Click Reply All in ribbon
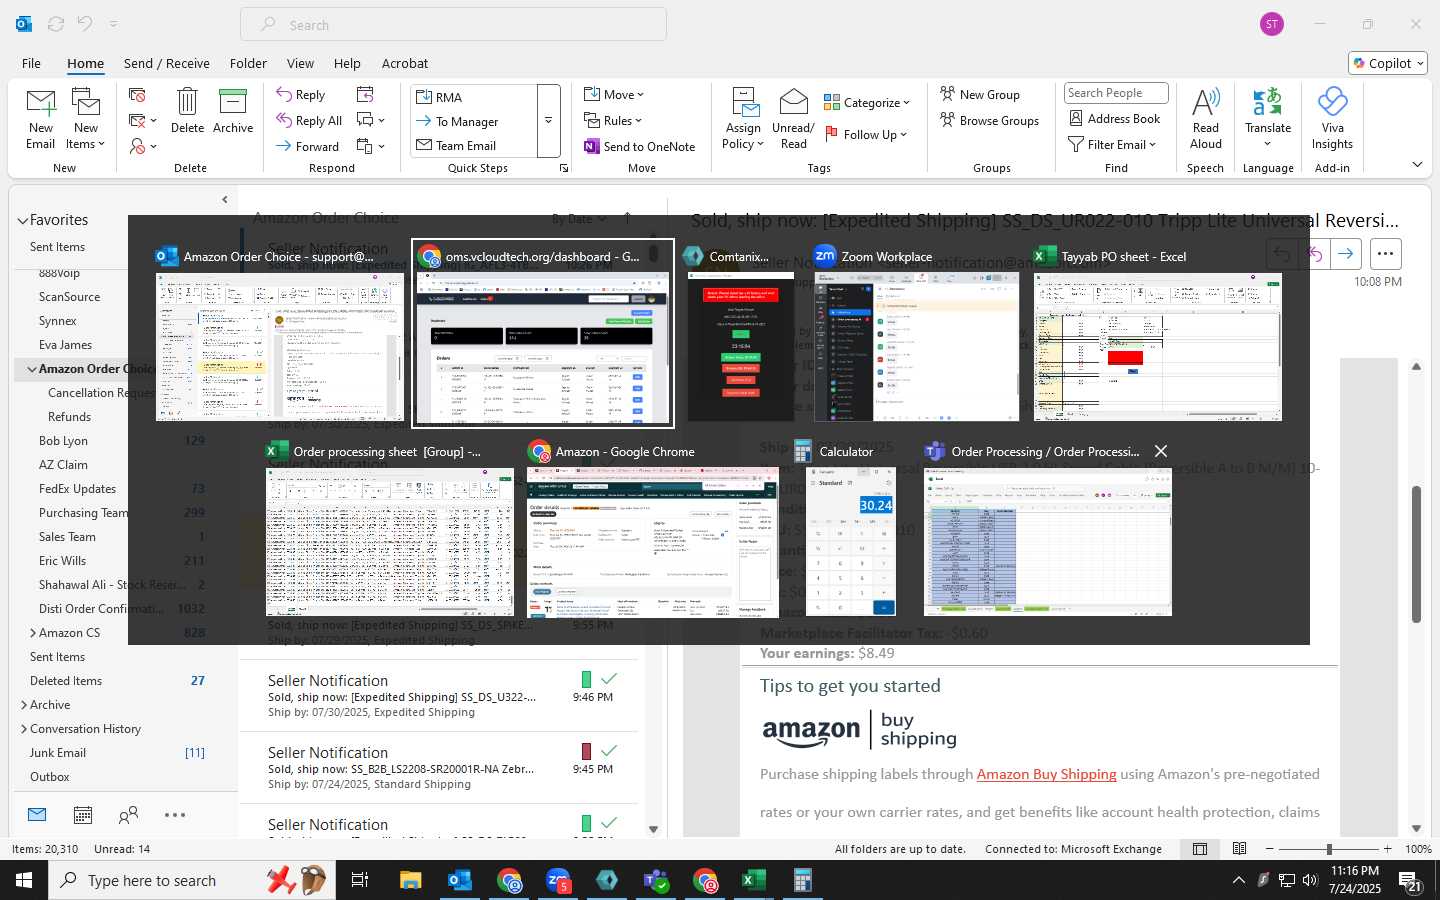1440x900 pixels. pos(309,120)
